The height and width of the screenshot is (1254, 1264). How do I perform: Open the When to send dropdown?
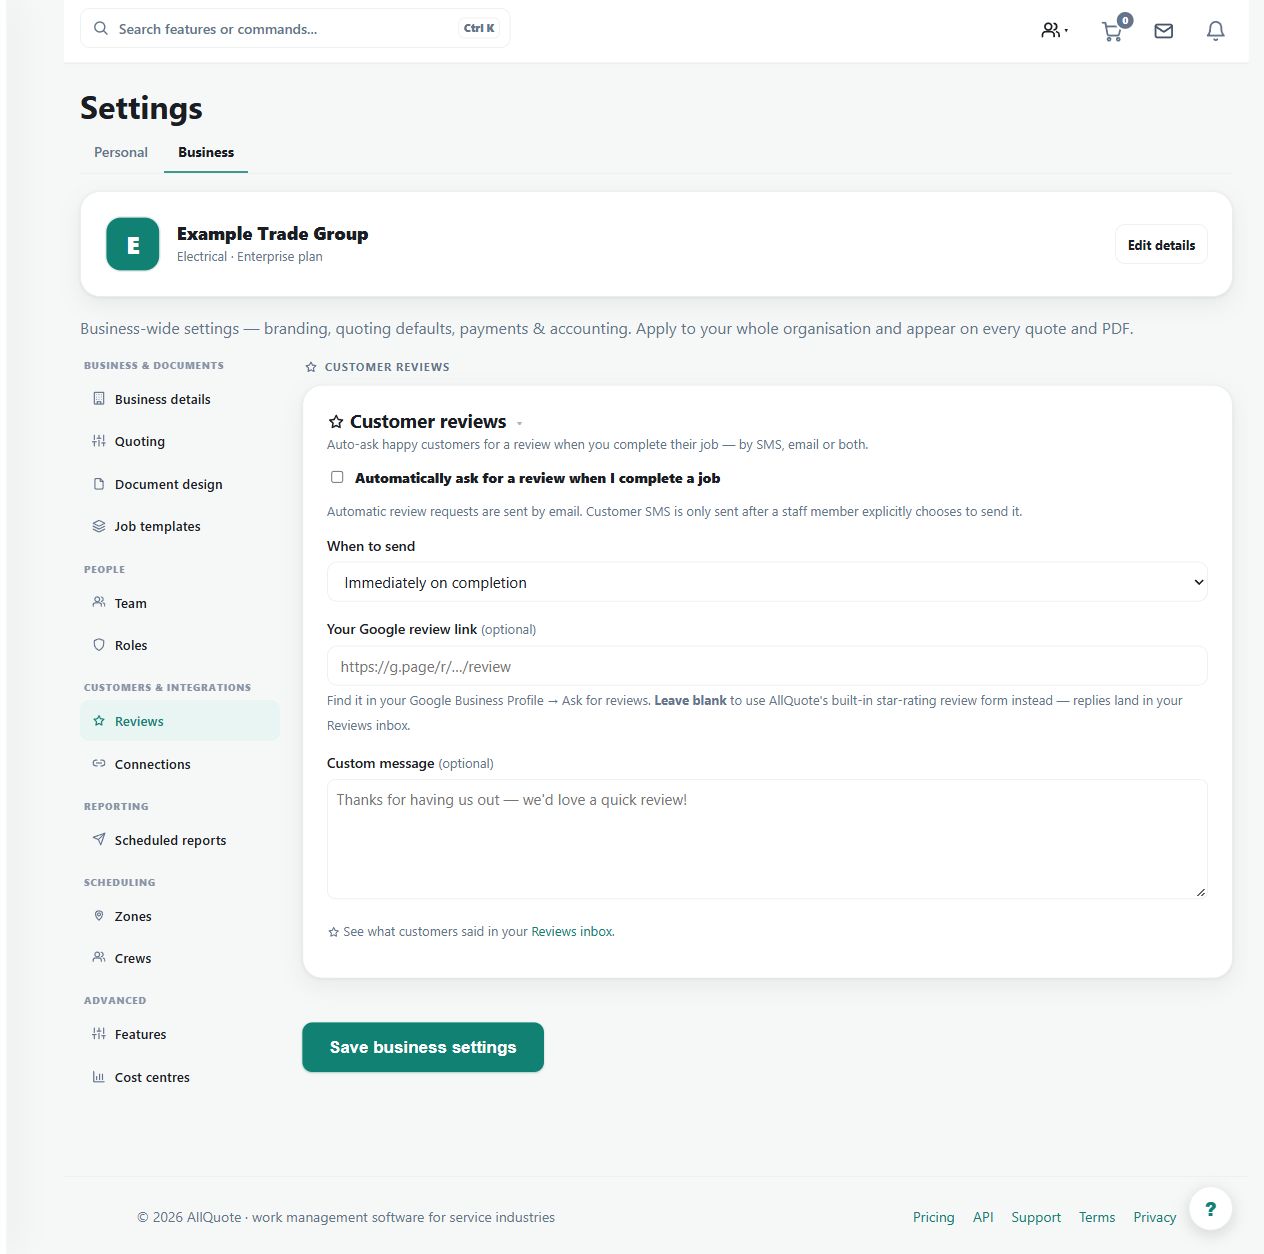(767, 582)
